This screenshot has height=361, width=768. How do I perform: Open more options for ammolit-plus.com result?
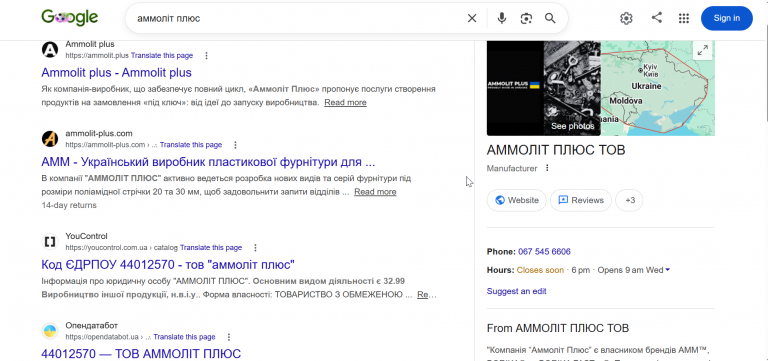235,145
